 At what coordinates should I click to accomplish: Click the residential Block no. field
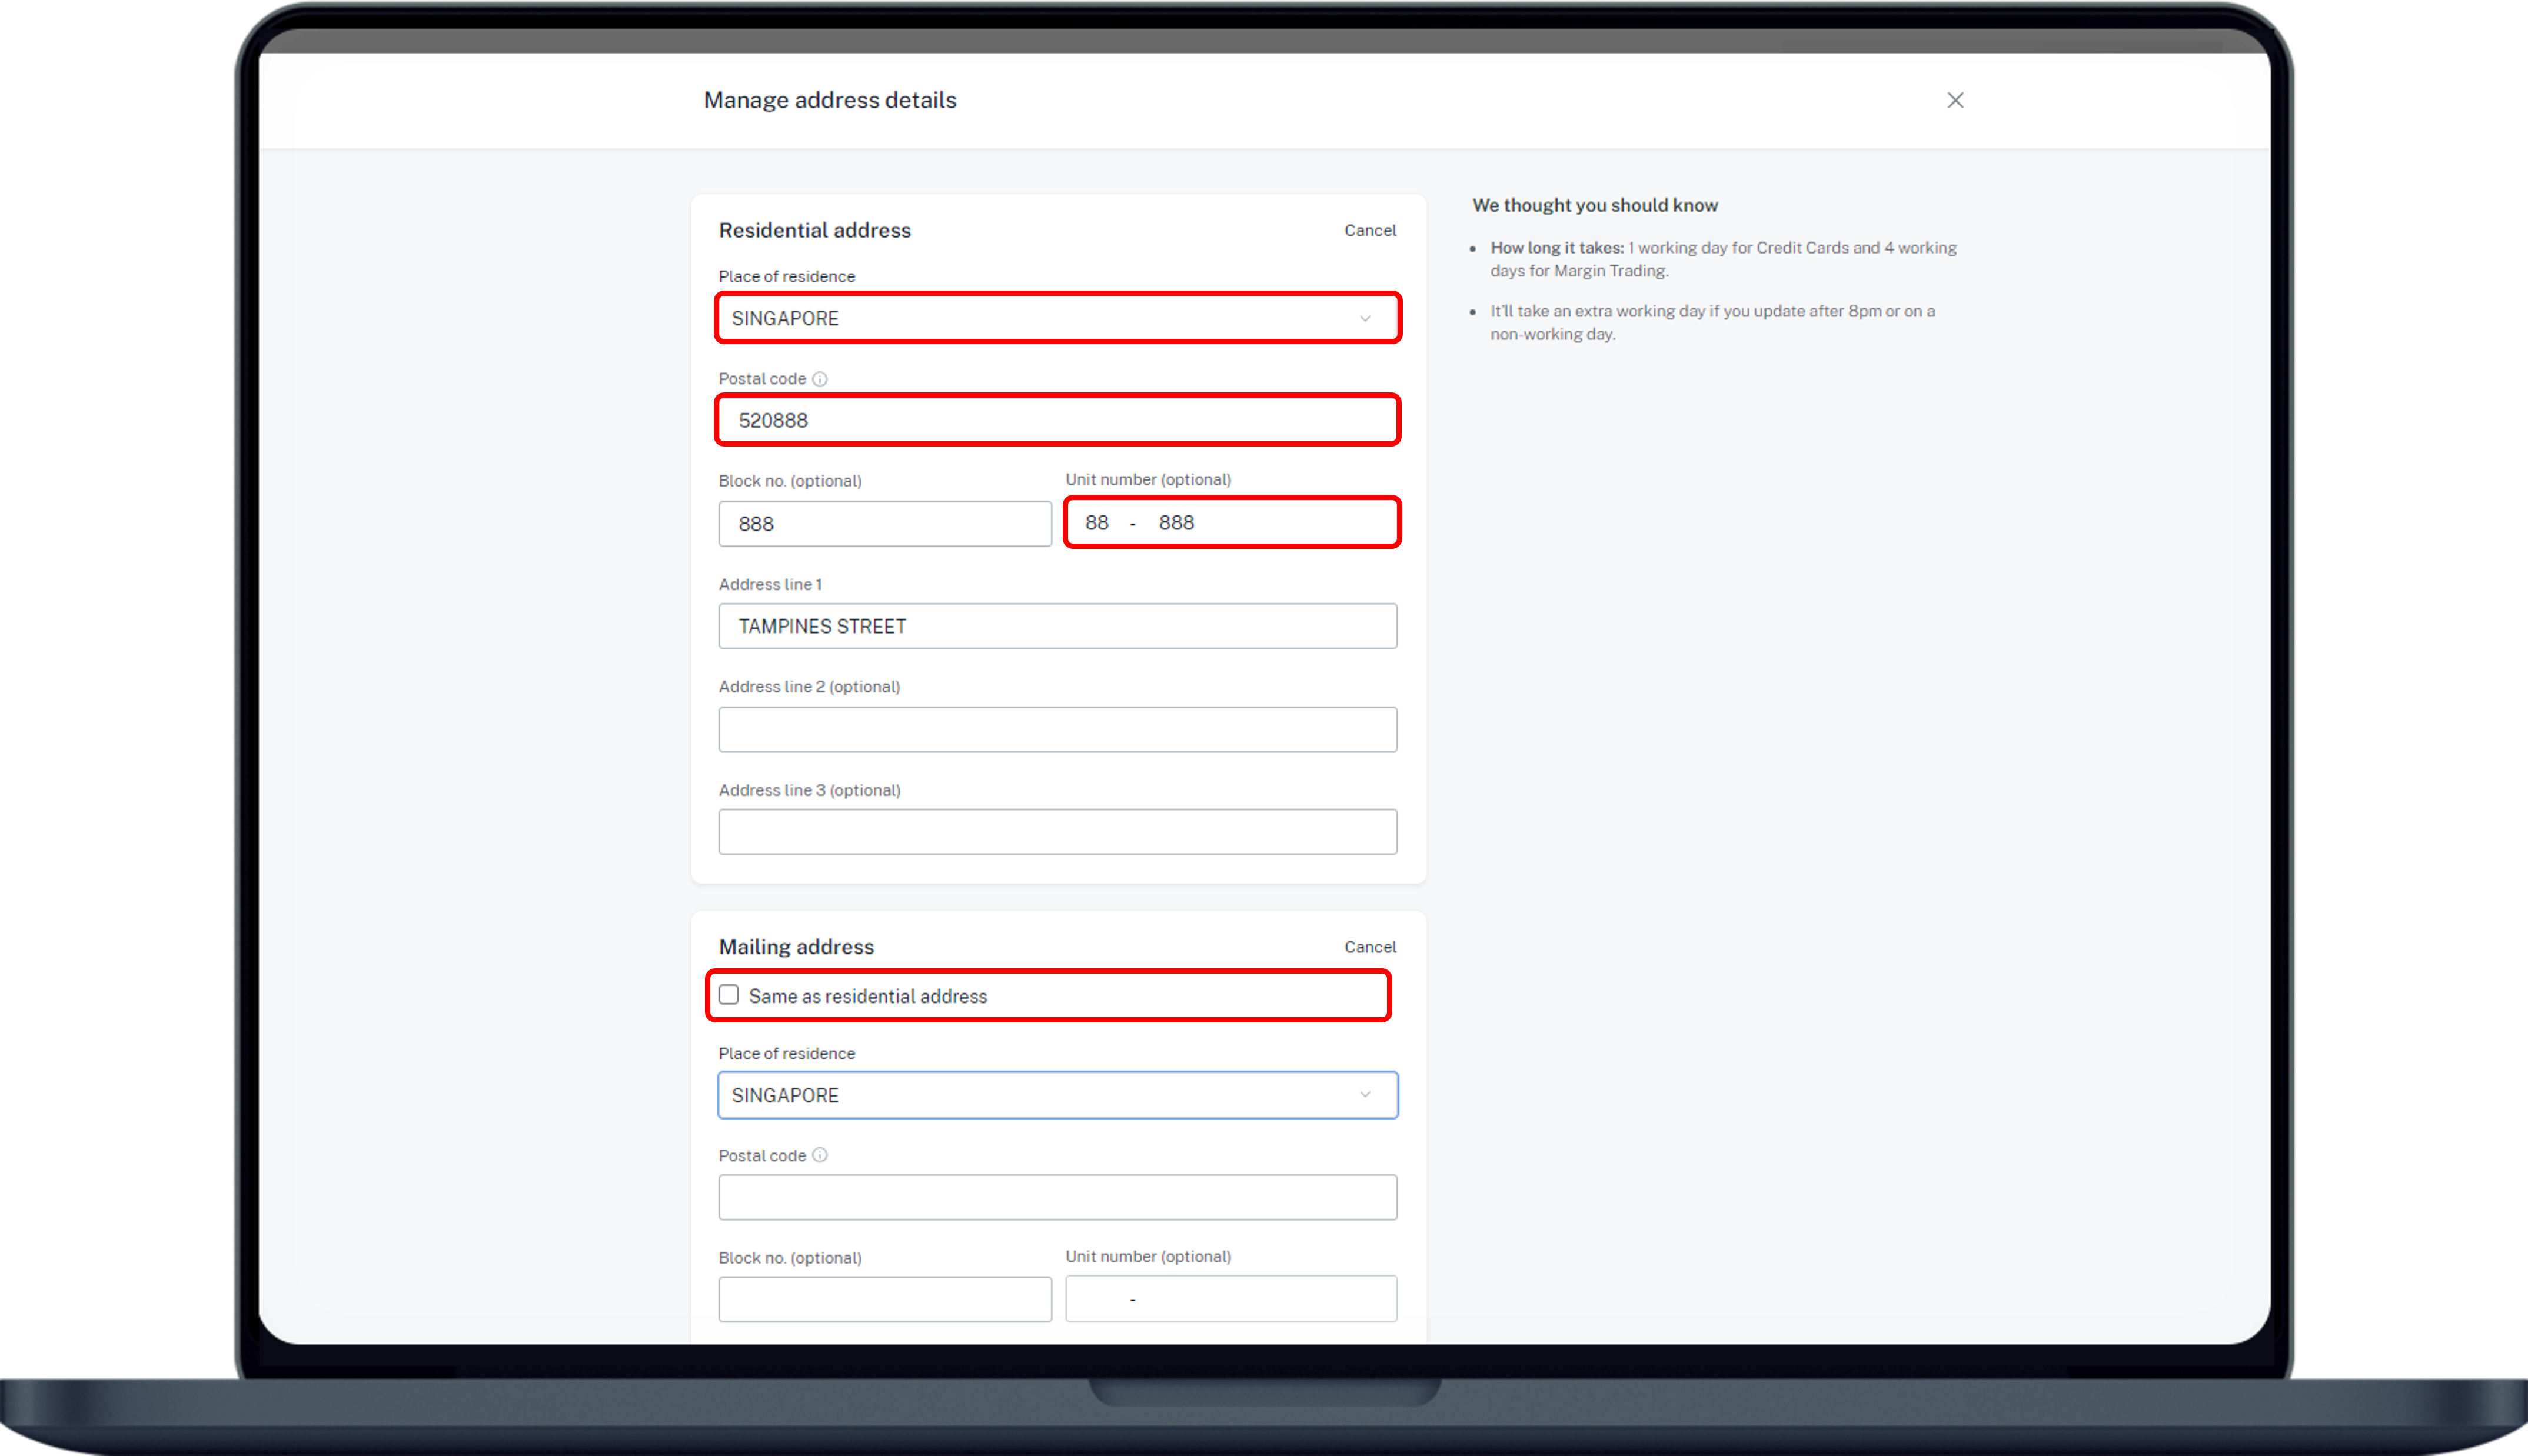point(884,524)
